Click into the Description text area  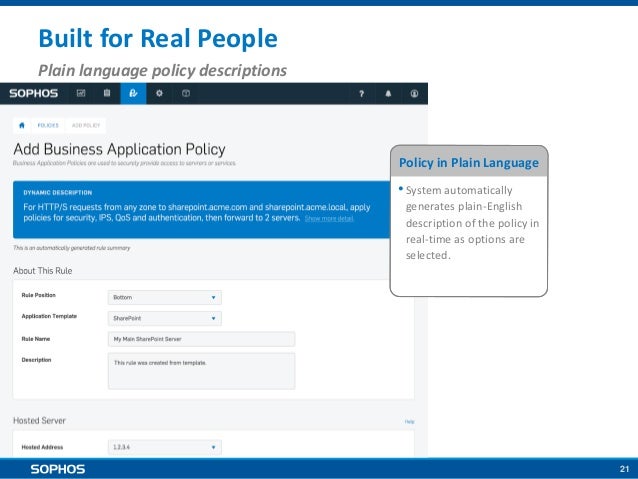pyautogui.click(x=201, y=371)
